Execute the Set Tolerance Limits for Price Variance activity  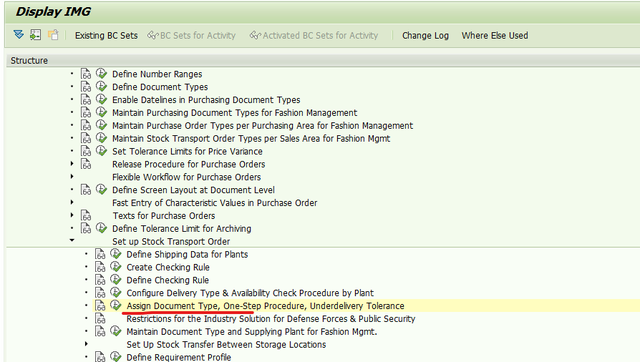[x=101, y=151]
